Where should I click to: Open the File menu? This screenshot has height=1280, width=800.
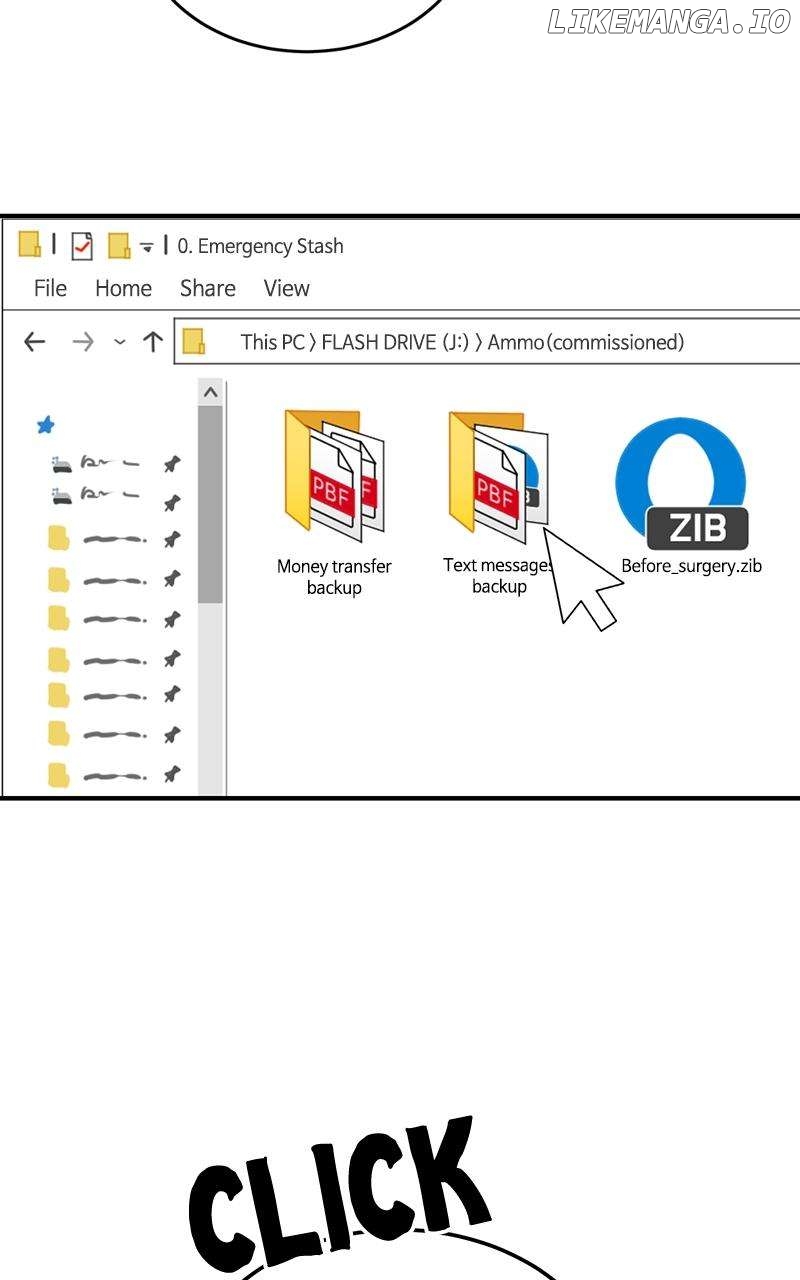[x=50, y=288]
